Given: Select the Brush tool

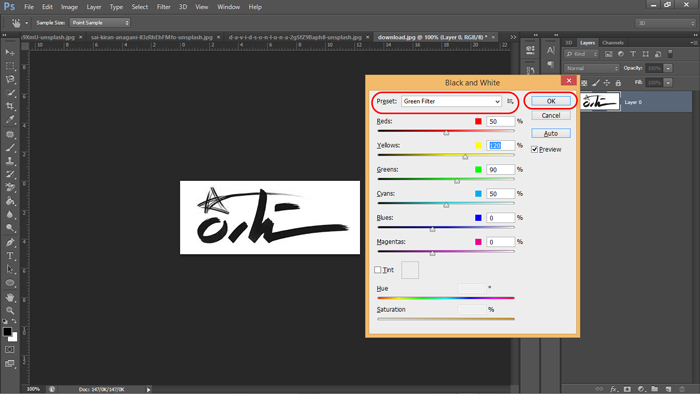Looking at the screenshot, I should coord(10,147).
